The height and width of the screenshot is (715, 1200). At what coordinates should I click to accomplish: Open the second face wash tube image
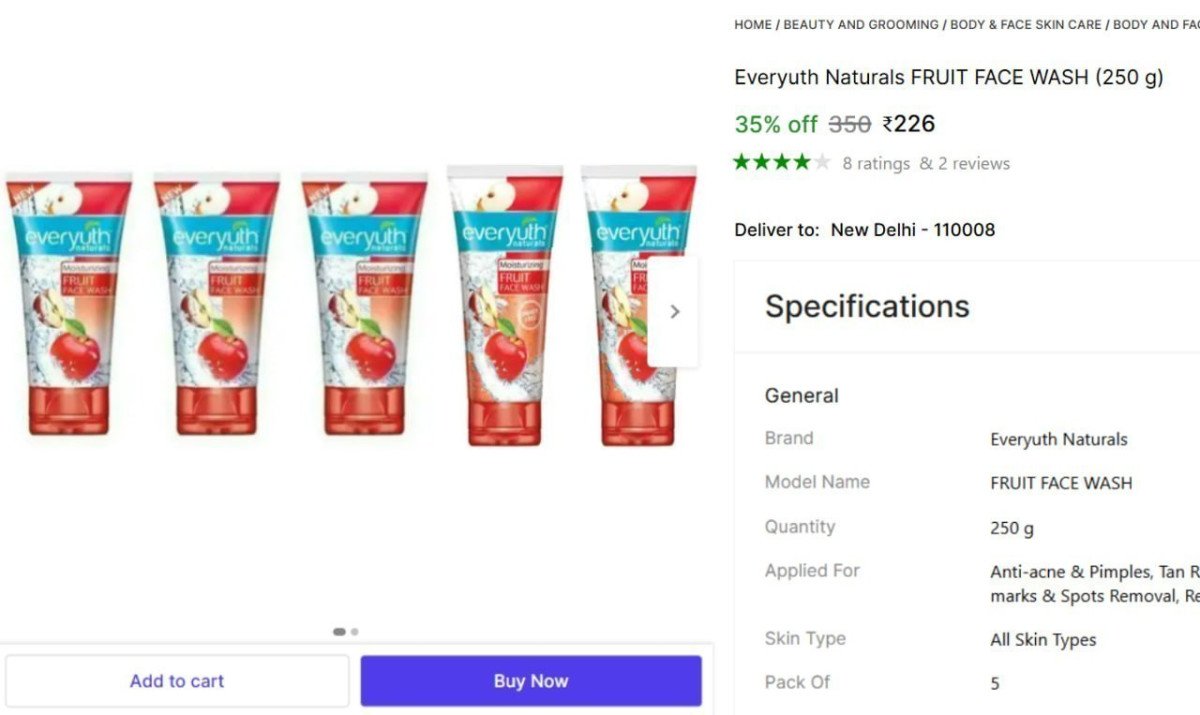pyautogui.click(x=216, y=305)
